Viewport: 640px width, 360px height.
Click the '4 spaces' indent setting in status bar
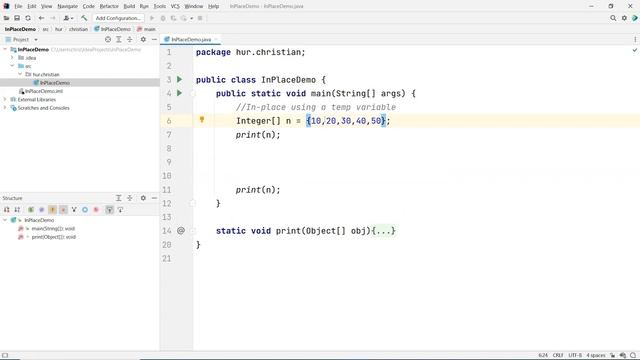pos(596,355)
